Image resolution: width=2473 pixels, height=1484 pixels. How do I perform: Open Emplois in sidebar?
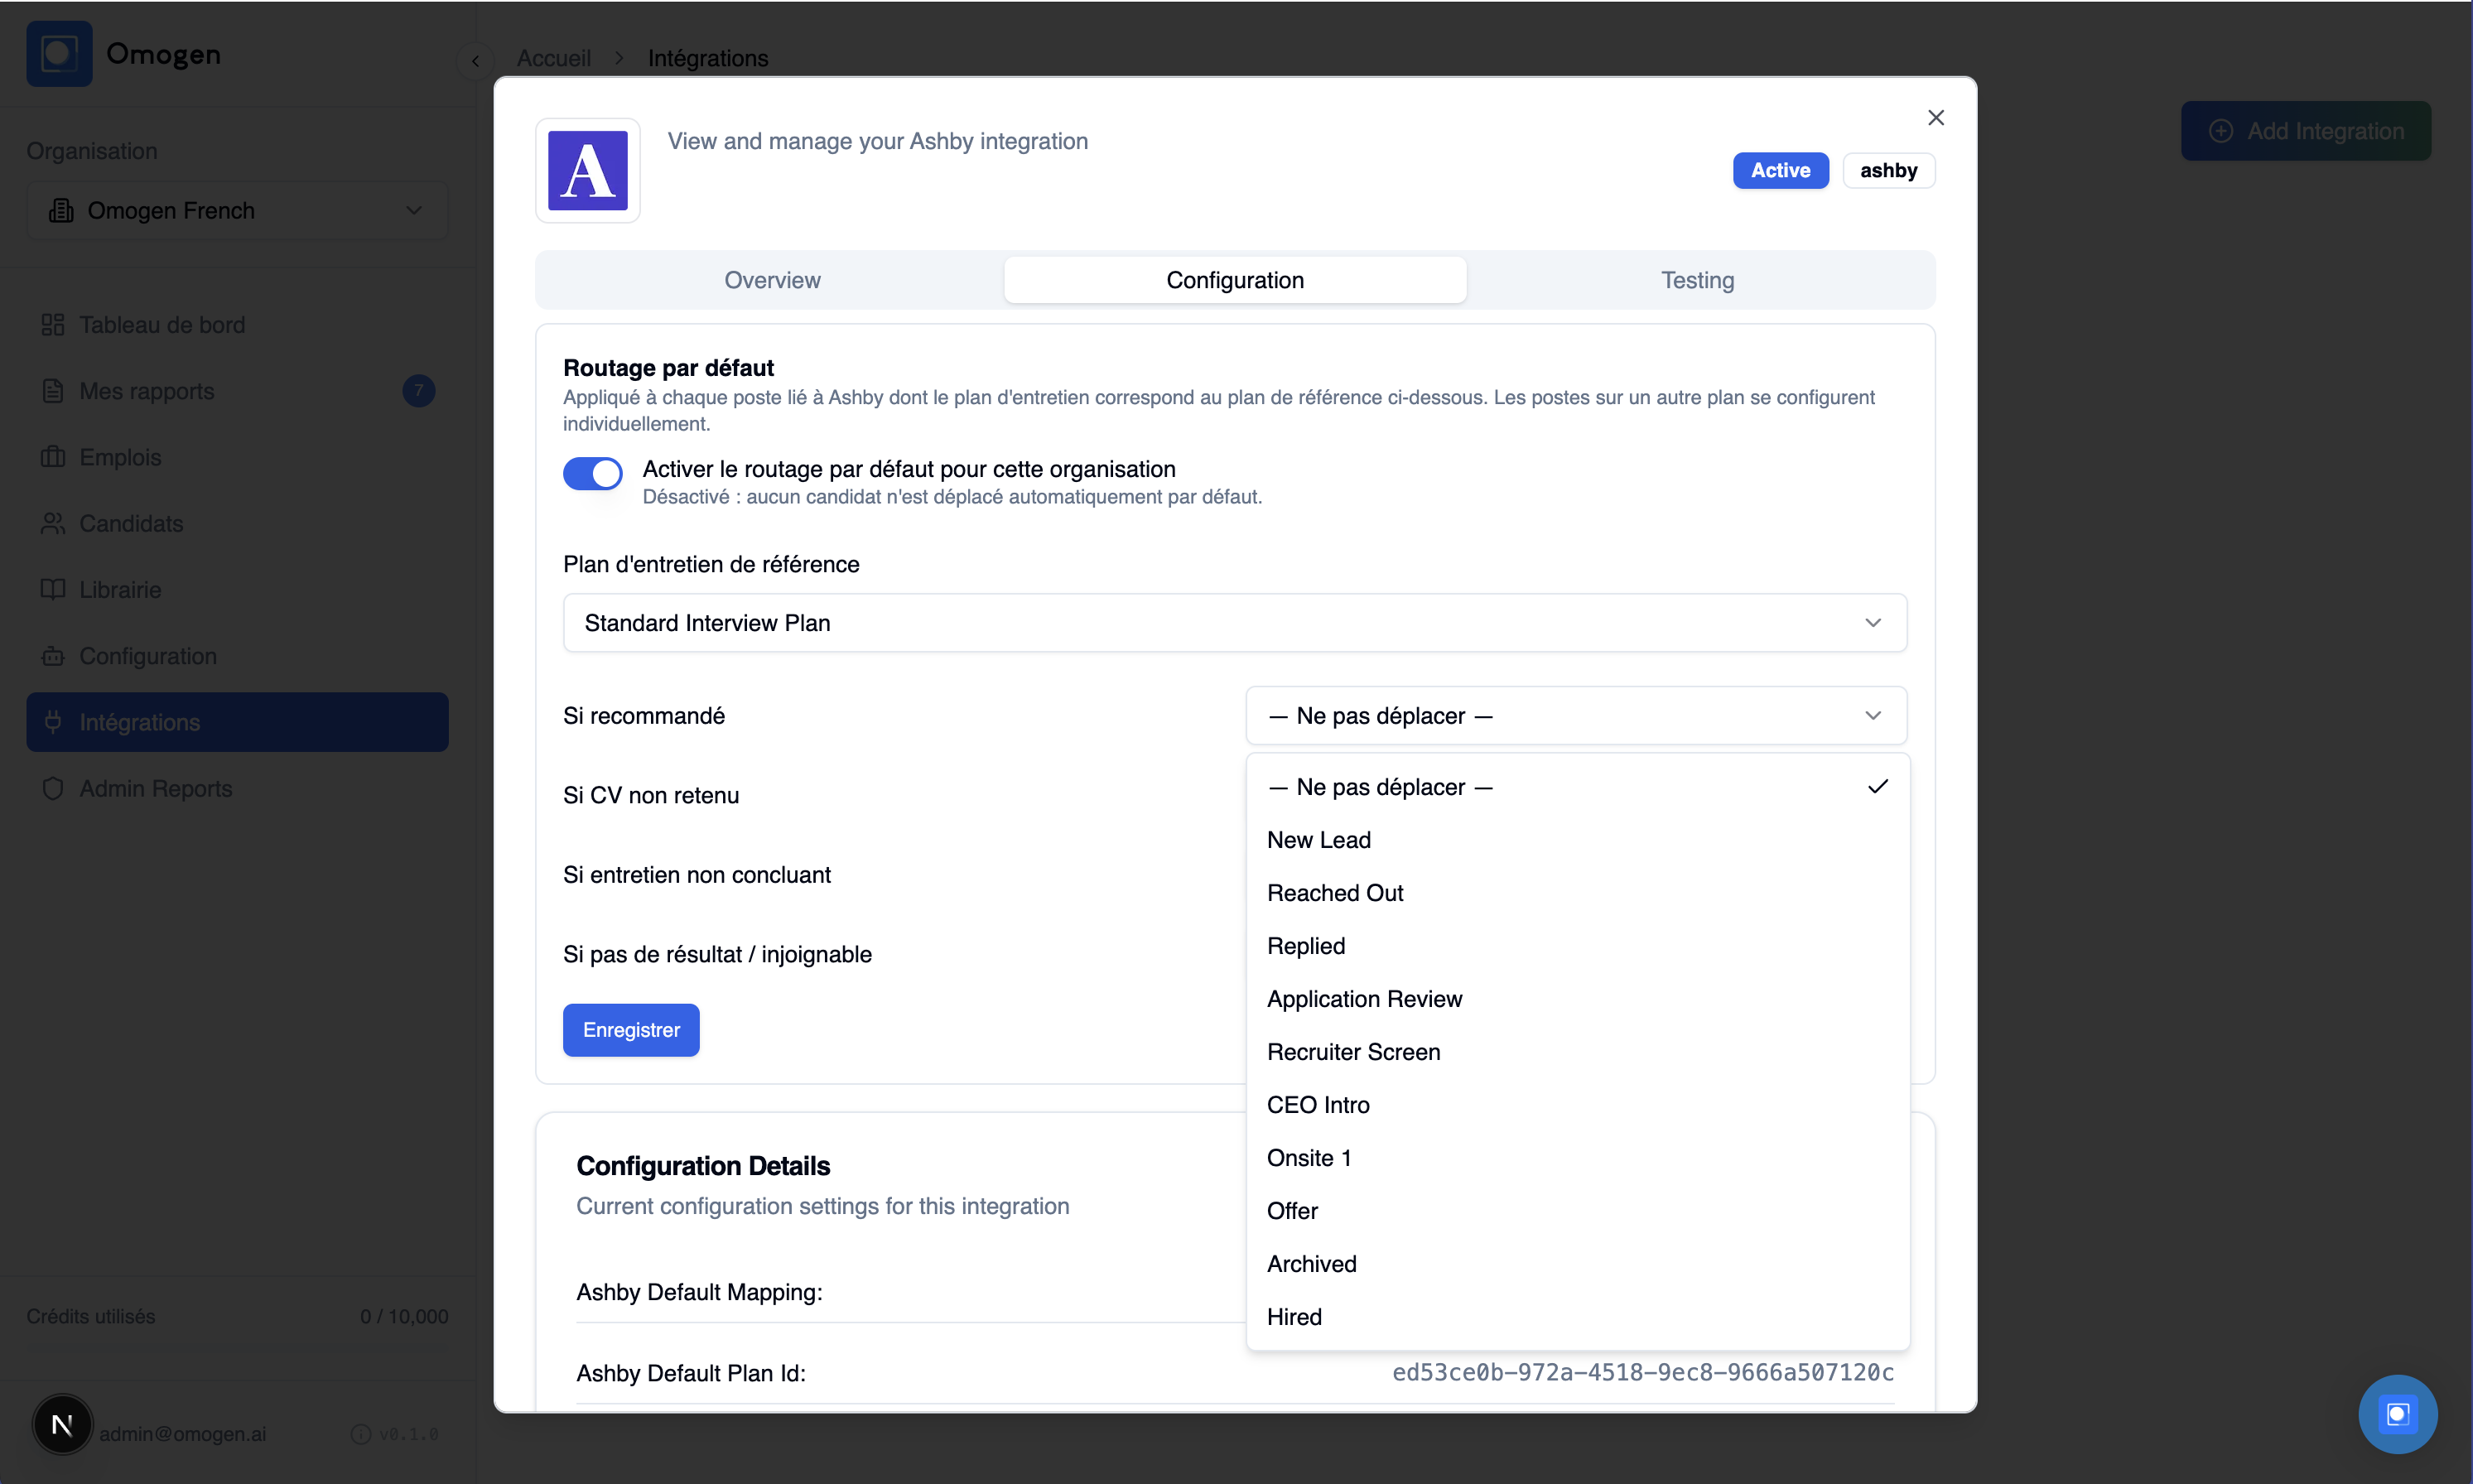pos(237,457)
